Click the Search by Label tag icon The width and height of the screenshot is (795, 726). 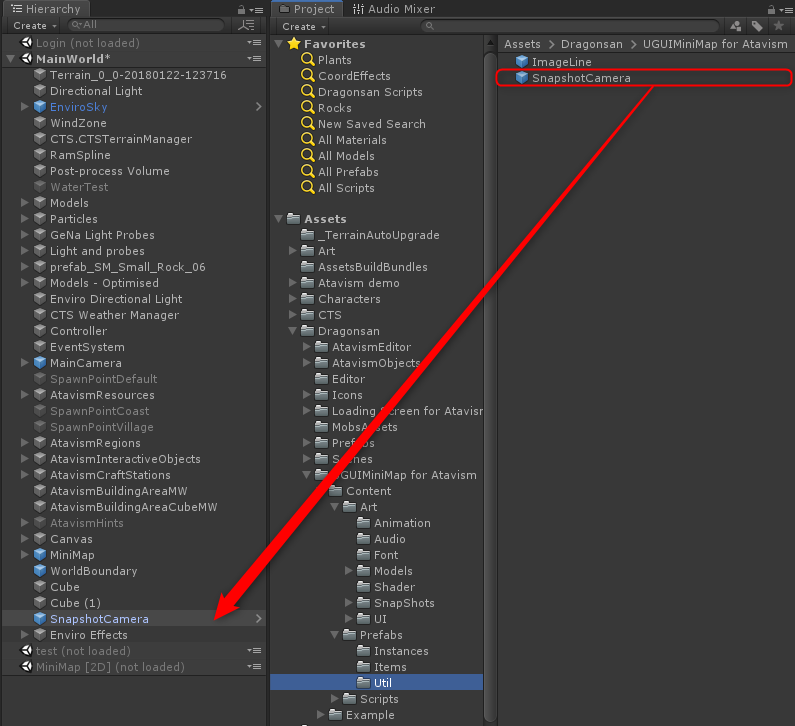(x=757, y=26)
